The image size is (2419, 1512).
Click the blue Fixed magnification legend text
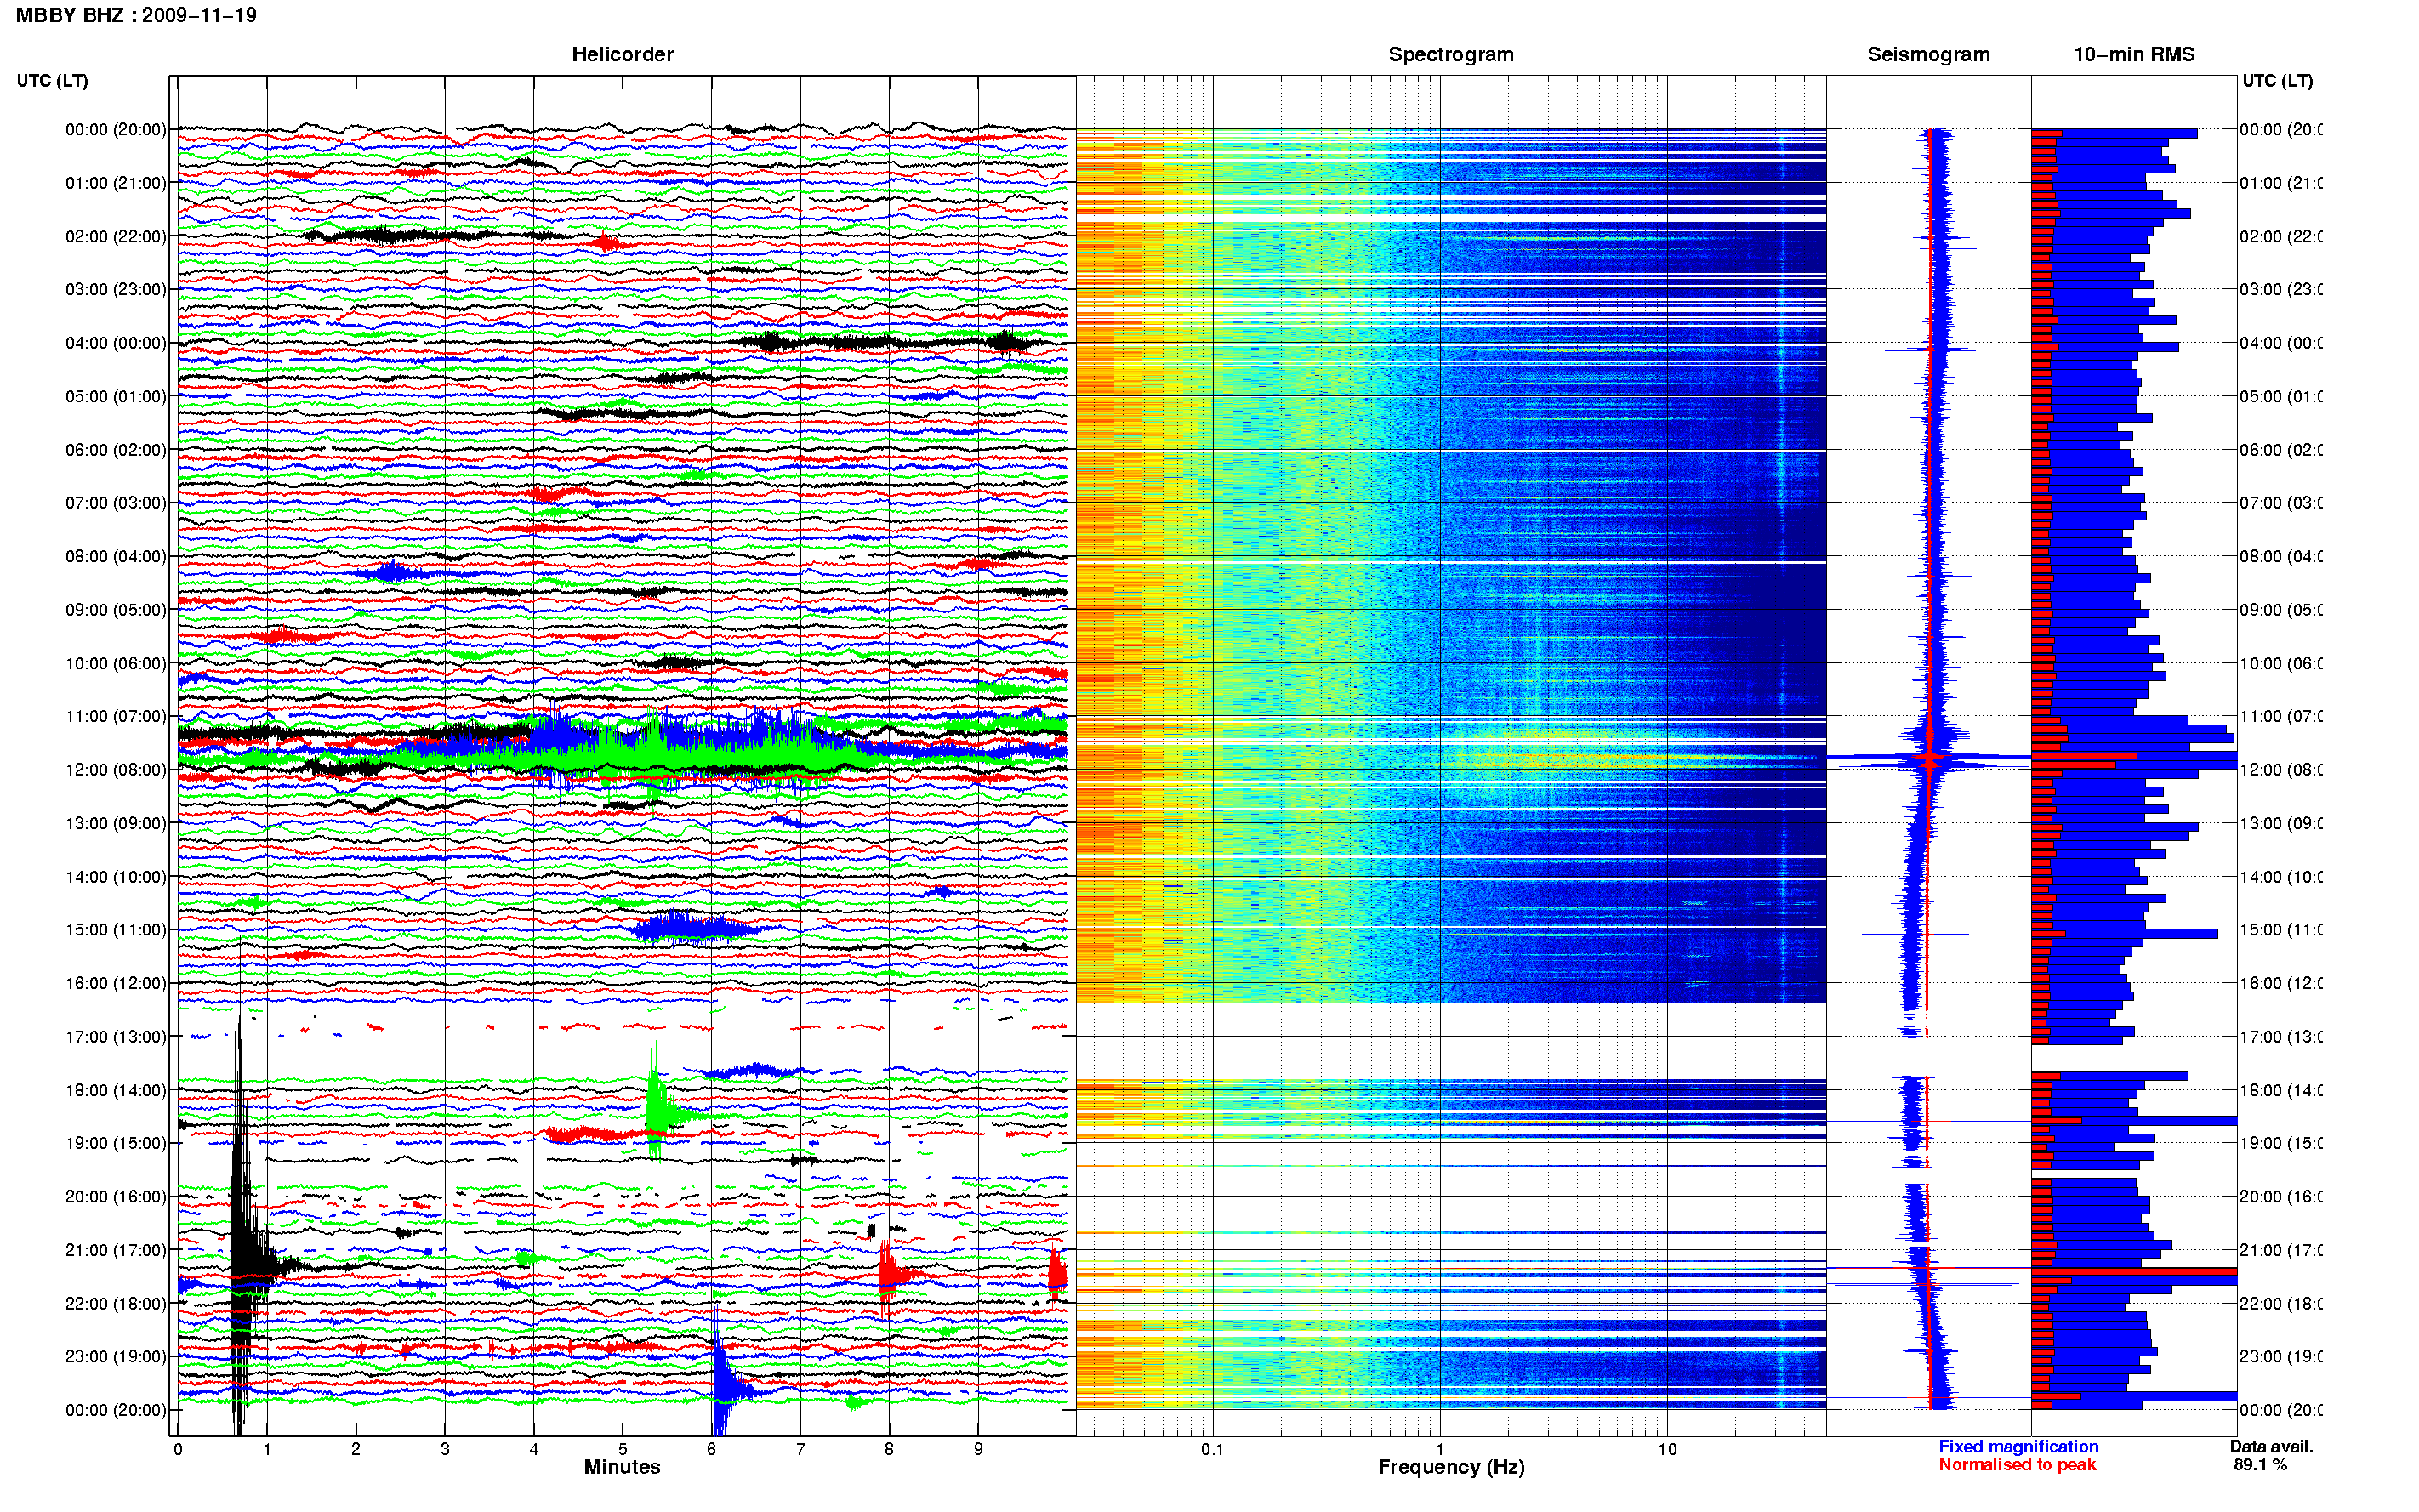coord(2018,1446)
